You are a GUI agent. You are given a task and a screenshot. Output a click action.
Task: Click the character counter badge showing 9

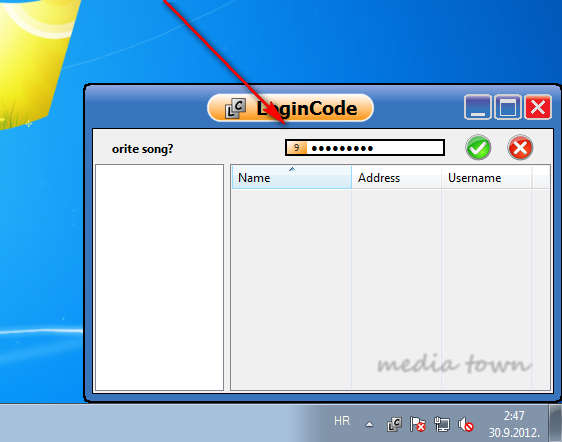(297, 148)
